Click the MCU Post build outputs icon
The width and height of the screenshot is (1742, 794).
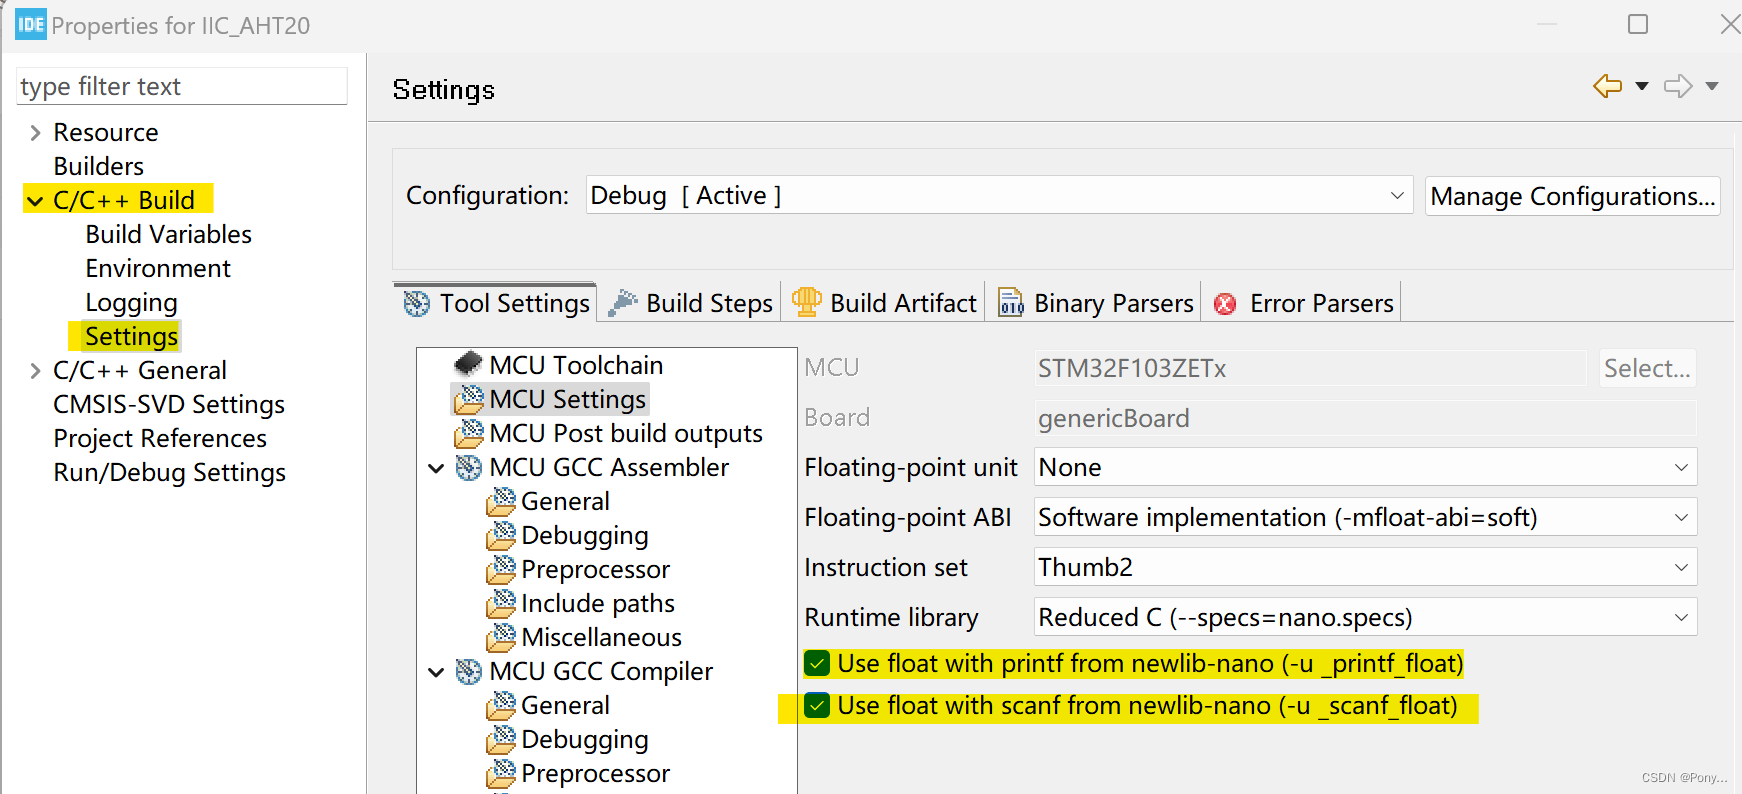pos(468,433)
